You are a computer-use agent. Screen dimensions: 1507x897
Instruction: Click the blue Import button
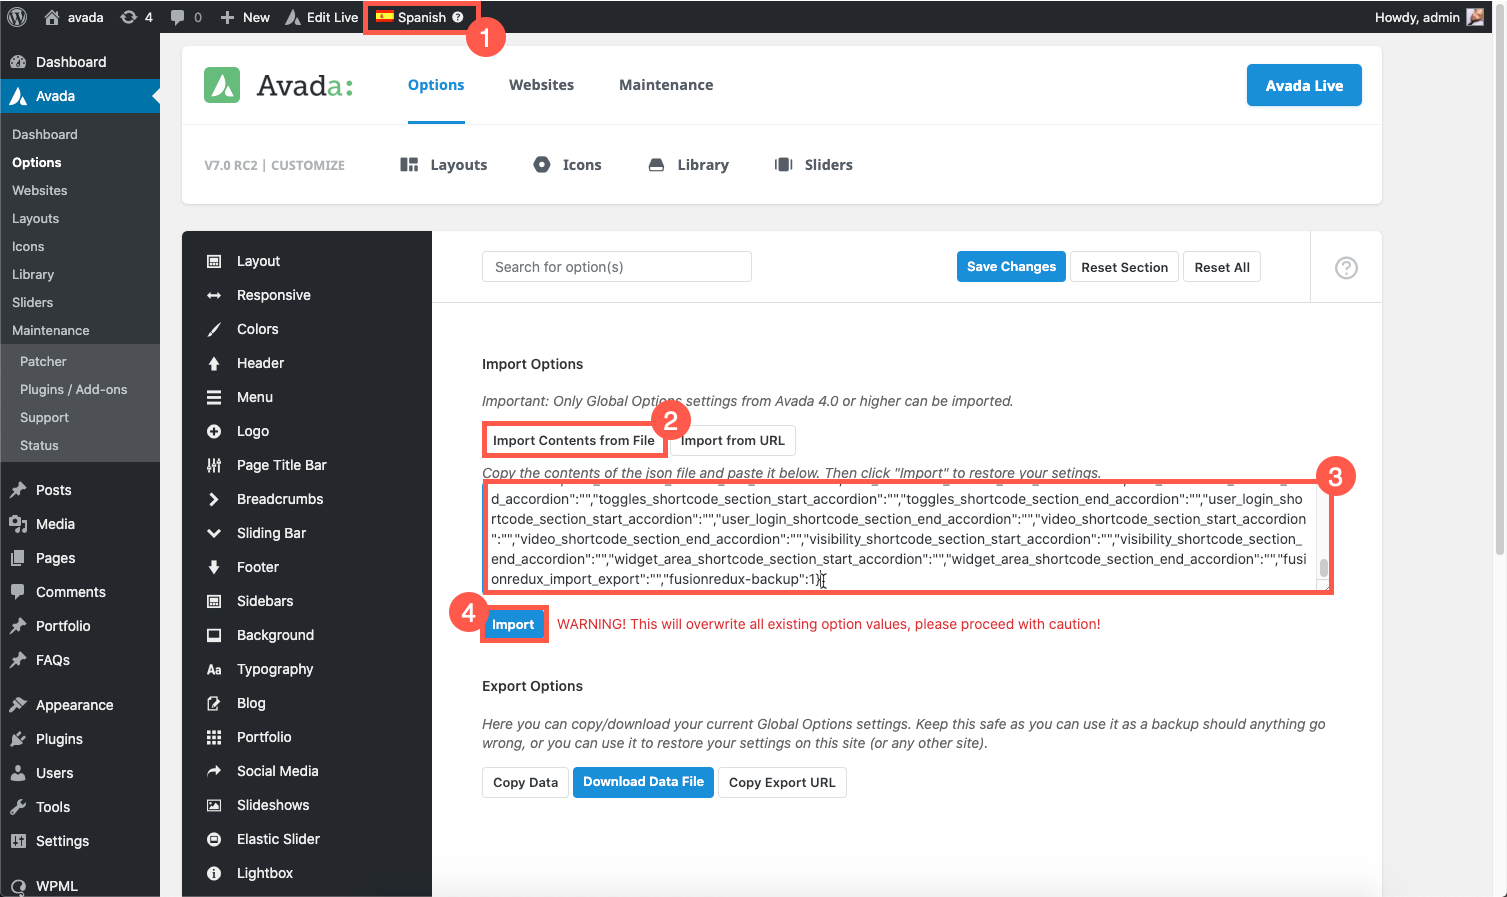point(513,624)
